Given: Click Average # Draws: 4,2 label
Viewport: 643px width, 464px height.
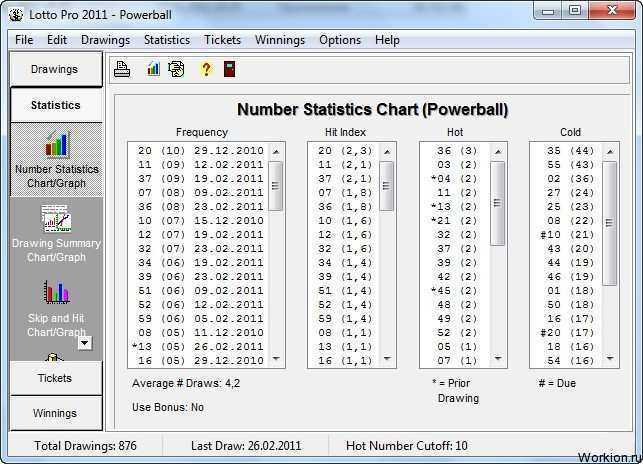Looking at the screenshot, I should pos(186,383).
